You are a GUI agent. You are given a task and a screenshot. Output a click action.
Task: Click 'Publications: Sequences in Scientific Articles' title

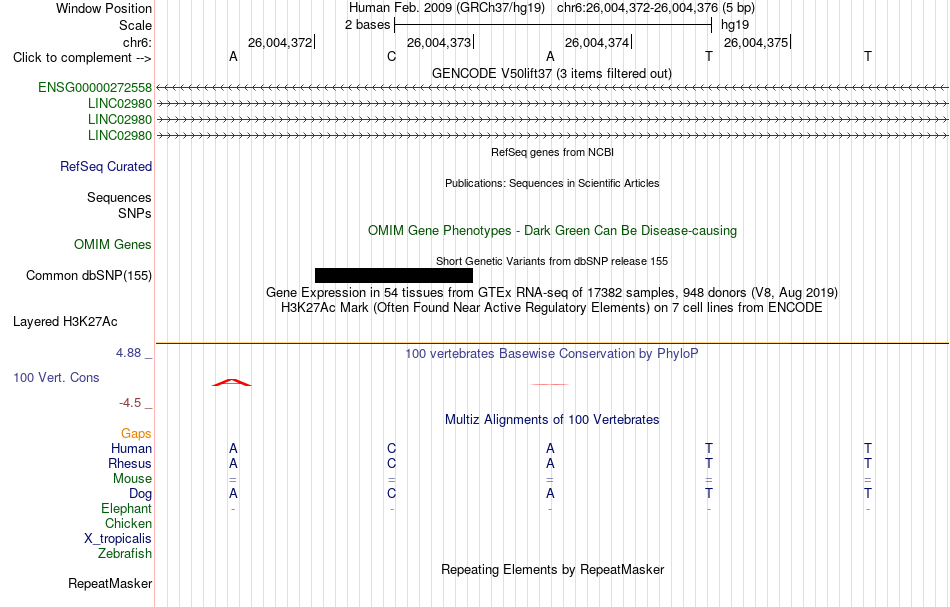point(552,183)
